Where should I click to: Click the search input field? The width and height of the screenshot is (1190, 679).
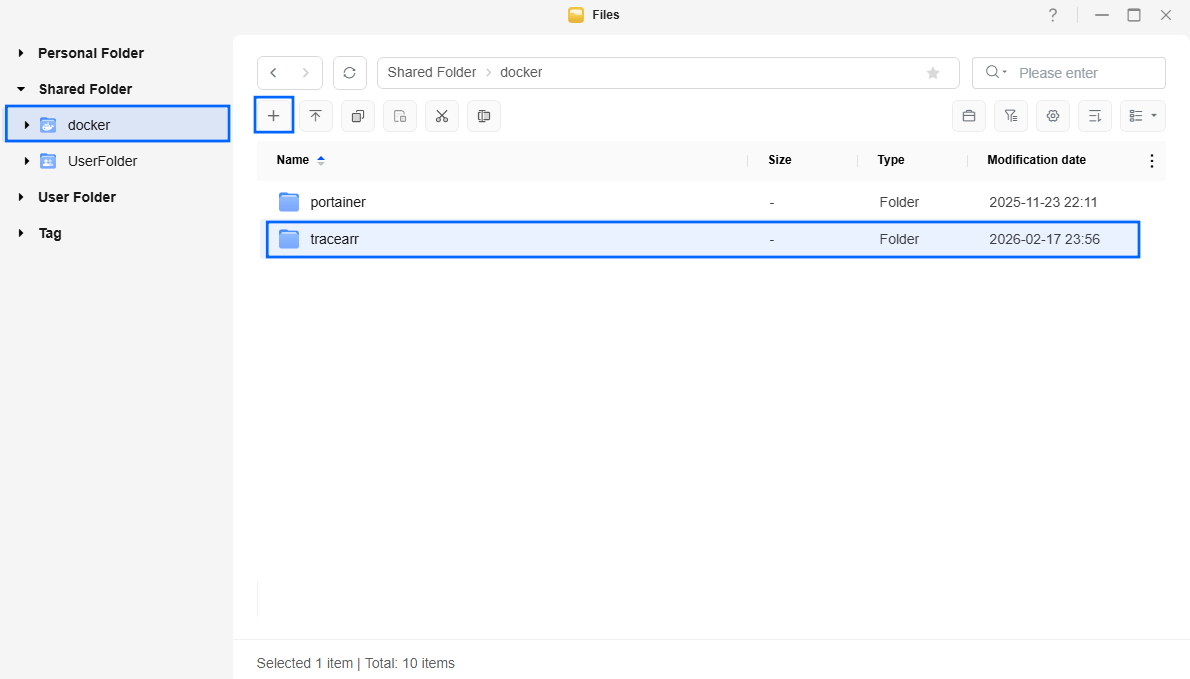[1086, 73]
